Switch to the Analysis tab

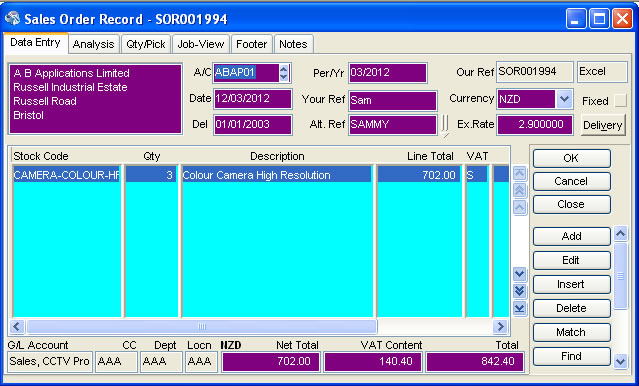(x=94, y=44)
